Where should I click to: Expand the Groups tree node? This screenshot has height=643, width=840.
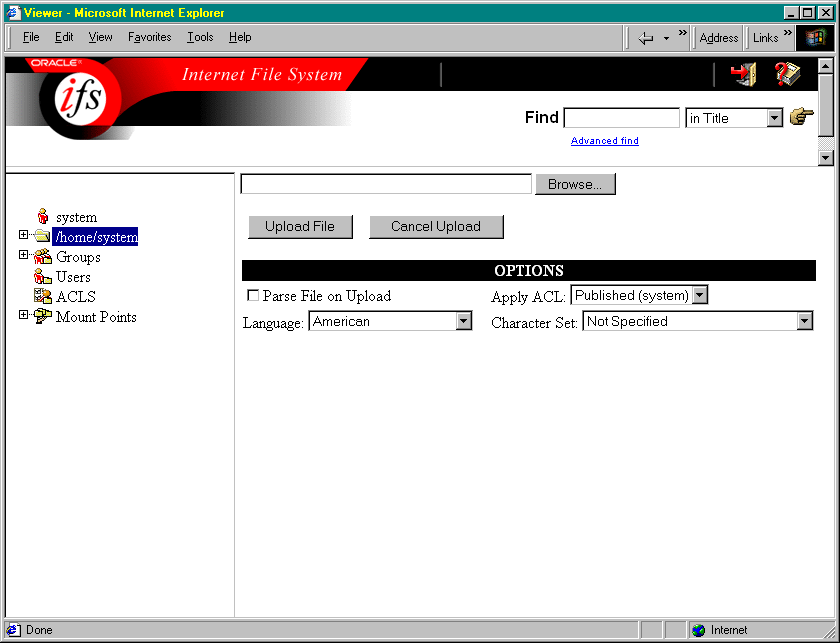click(23, 255)
